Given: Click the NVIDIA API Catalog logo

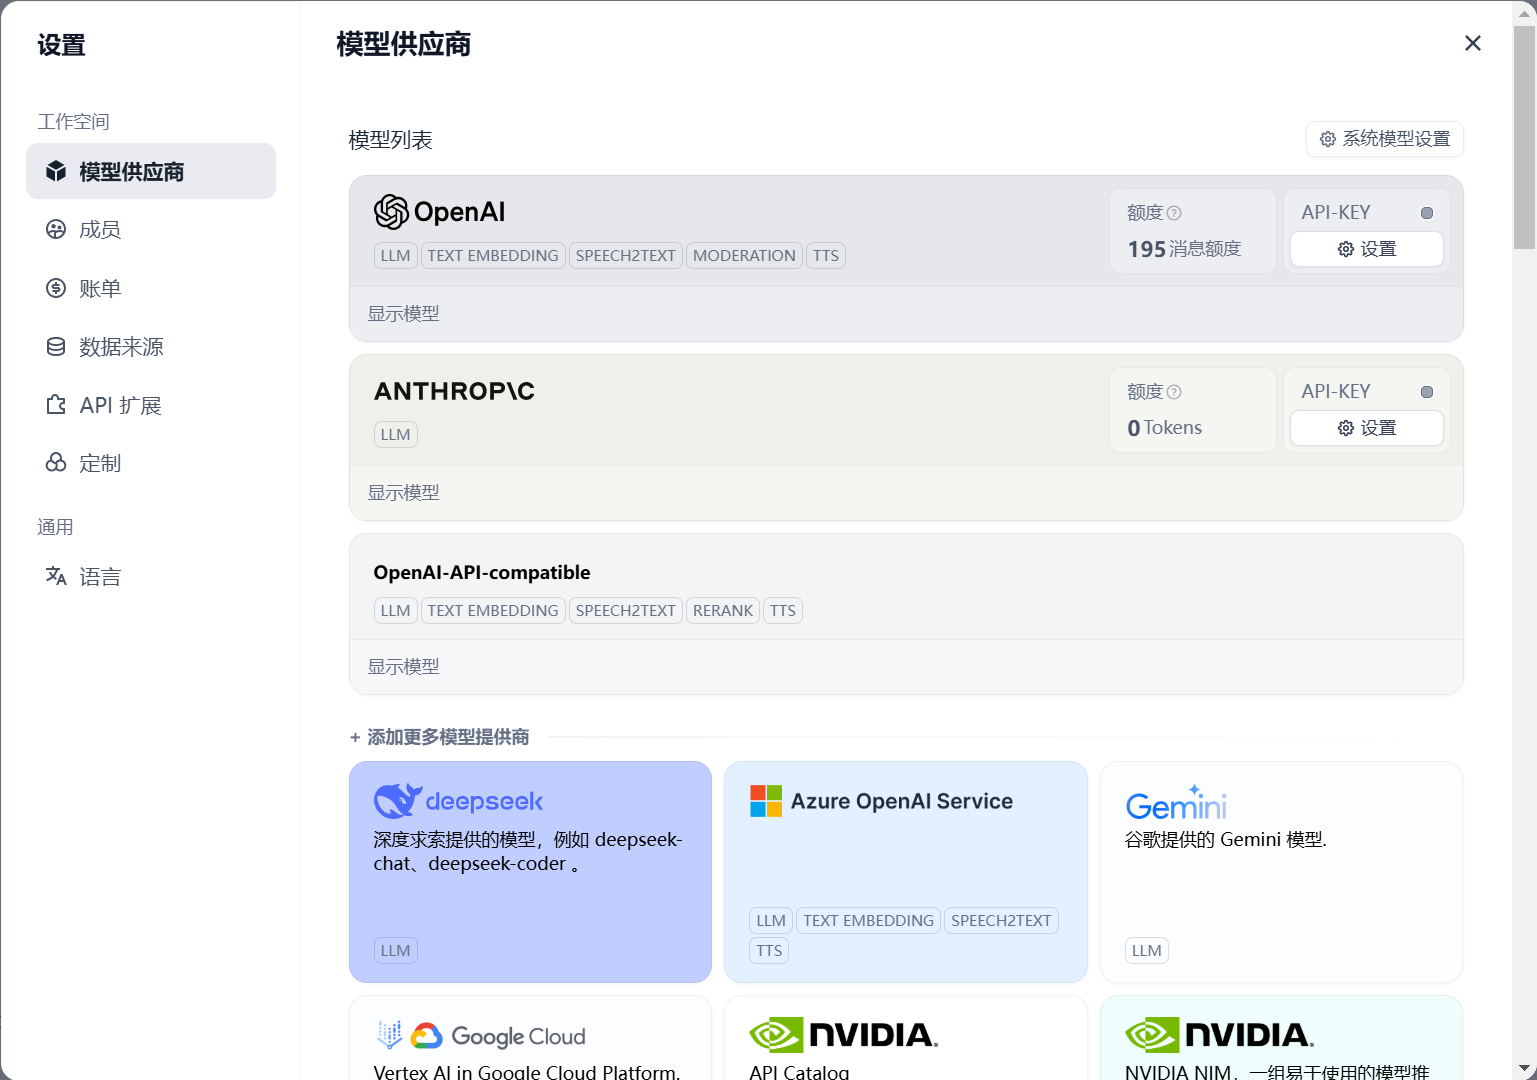Looking at the screenshot, I should (x=844, y=1035).
